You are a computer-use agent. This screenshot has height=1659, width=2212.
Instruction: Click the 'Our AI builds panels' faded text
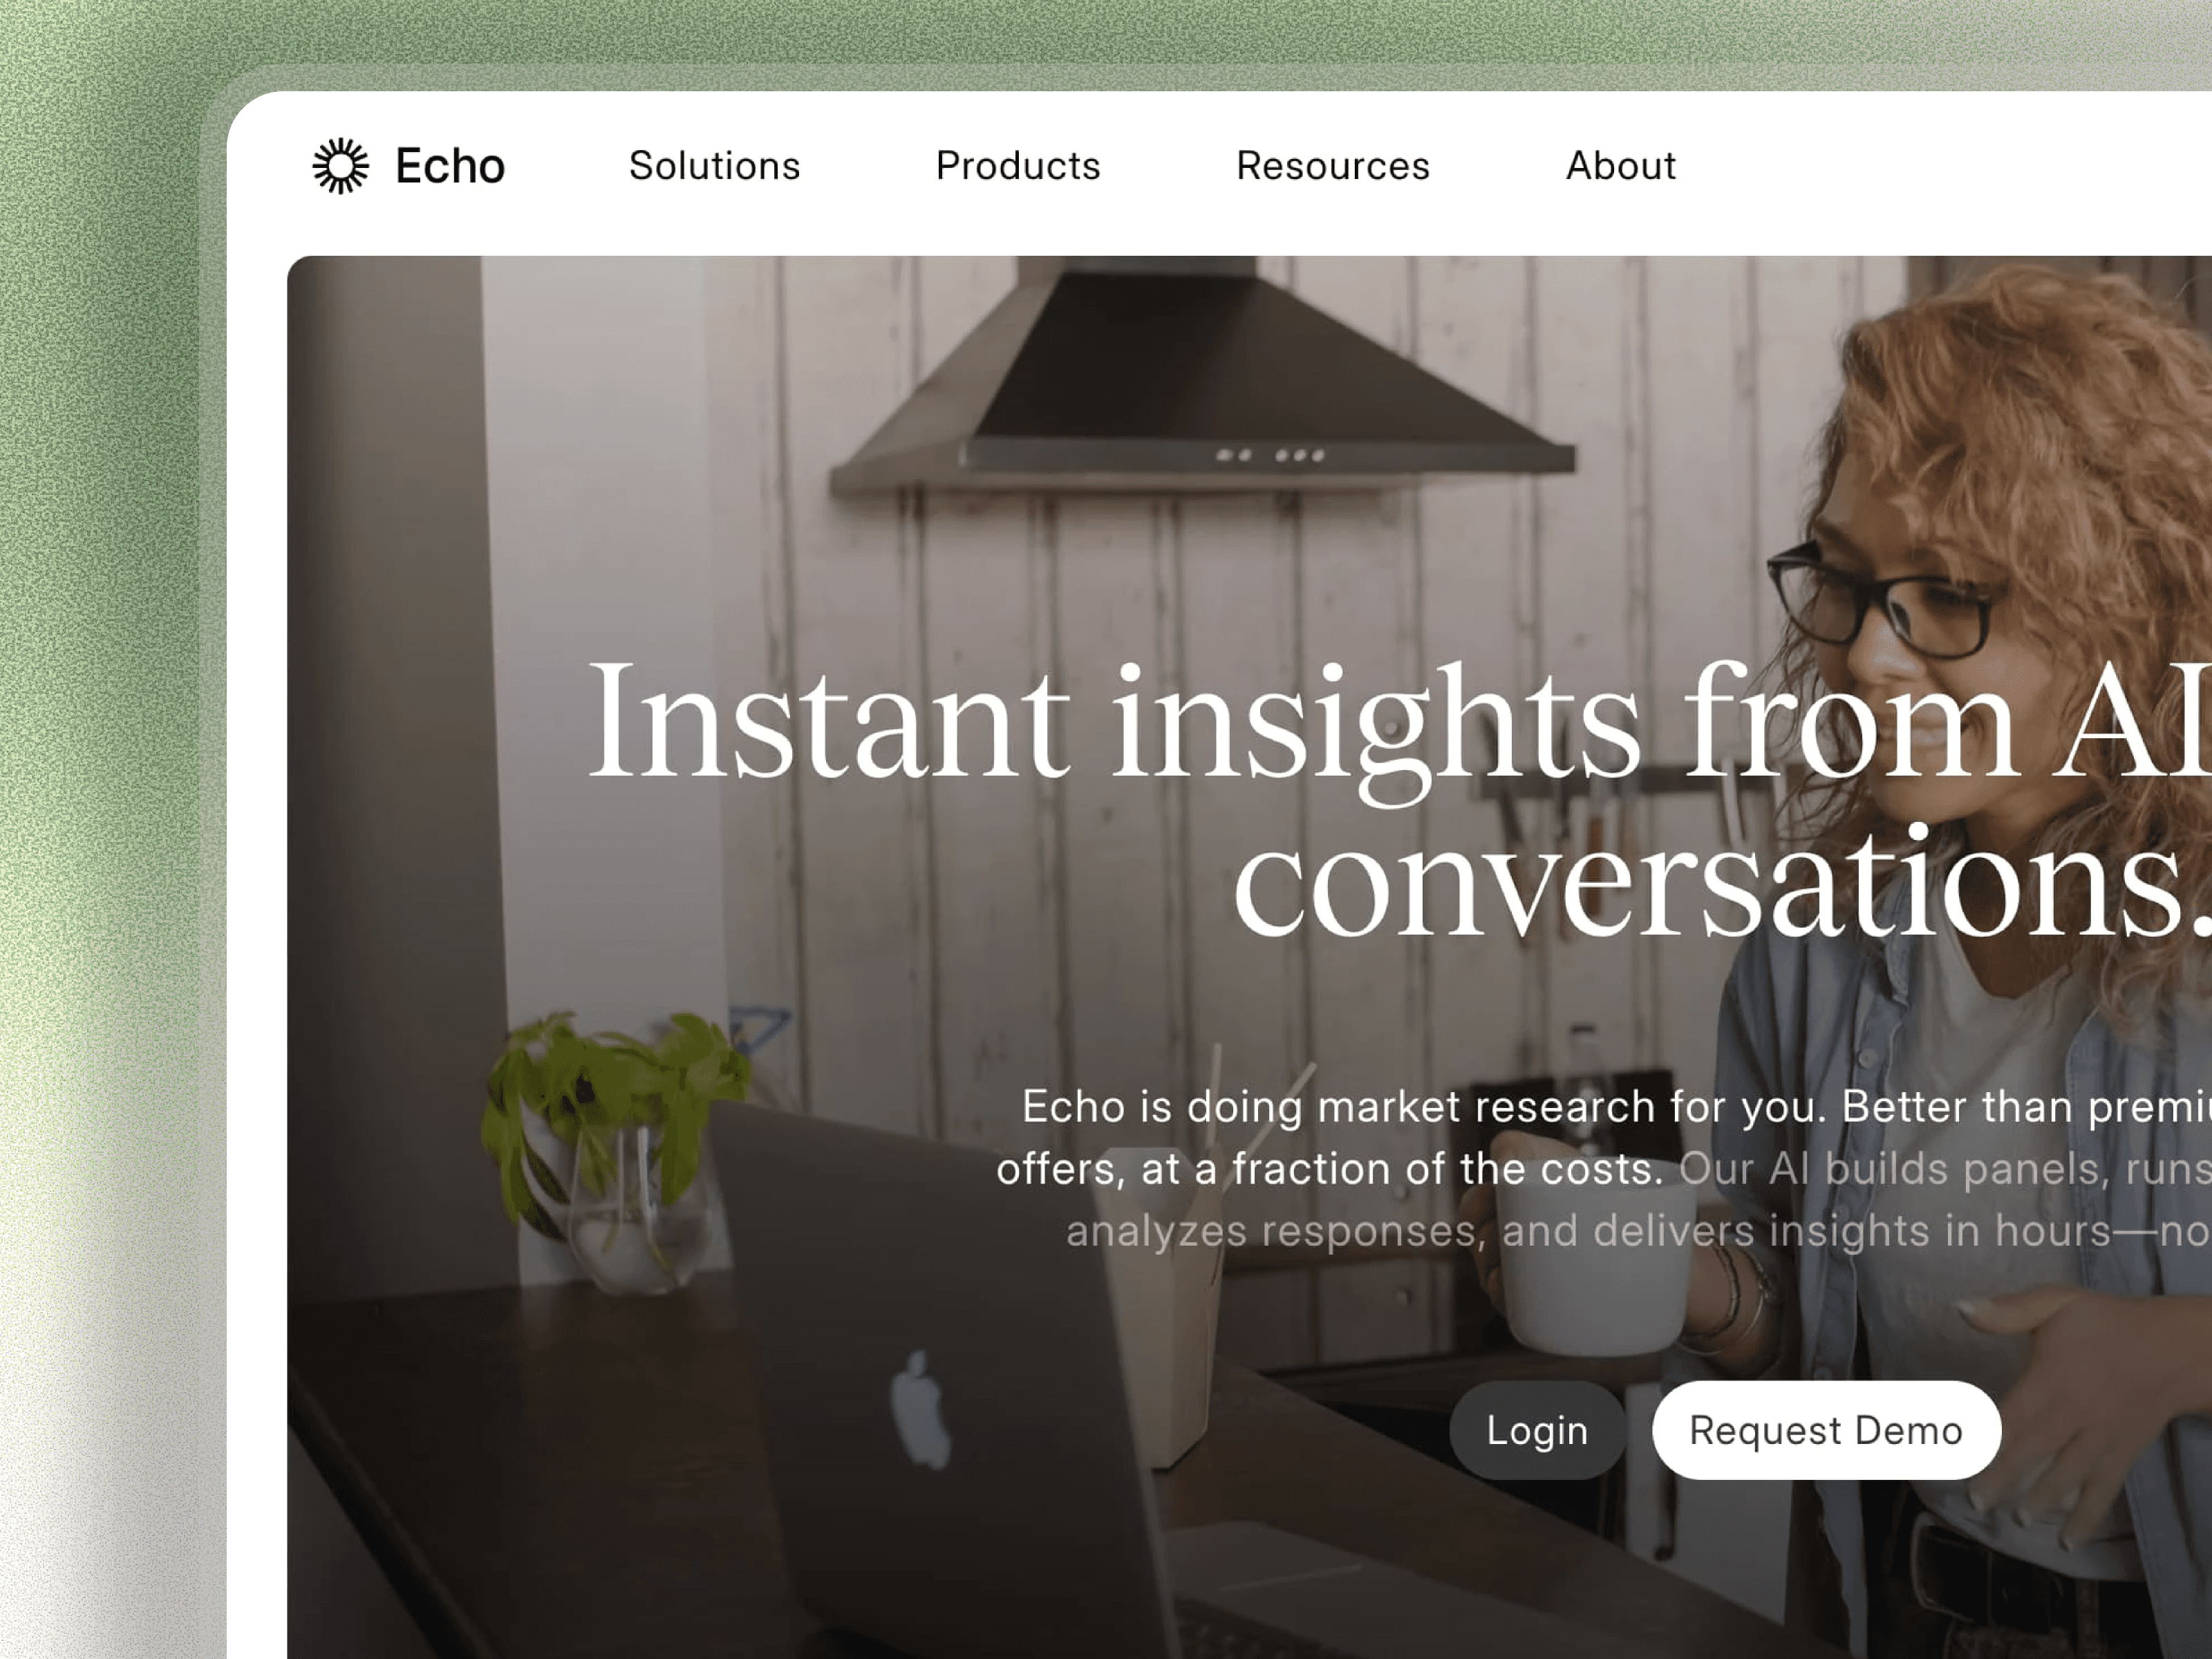pyautogui.click(x=1945, y=1169)
